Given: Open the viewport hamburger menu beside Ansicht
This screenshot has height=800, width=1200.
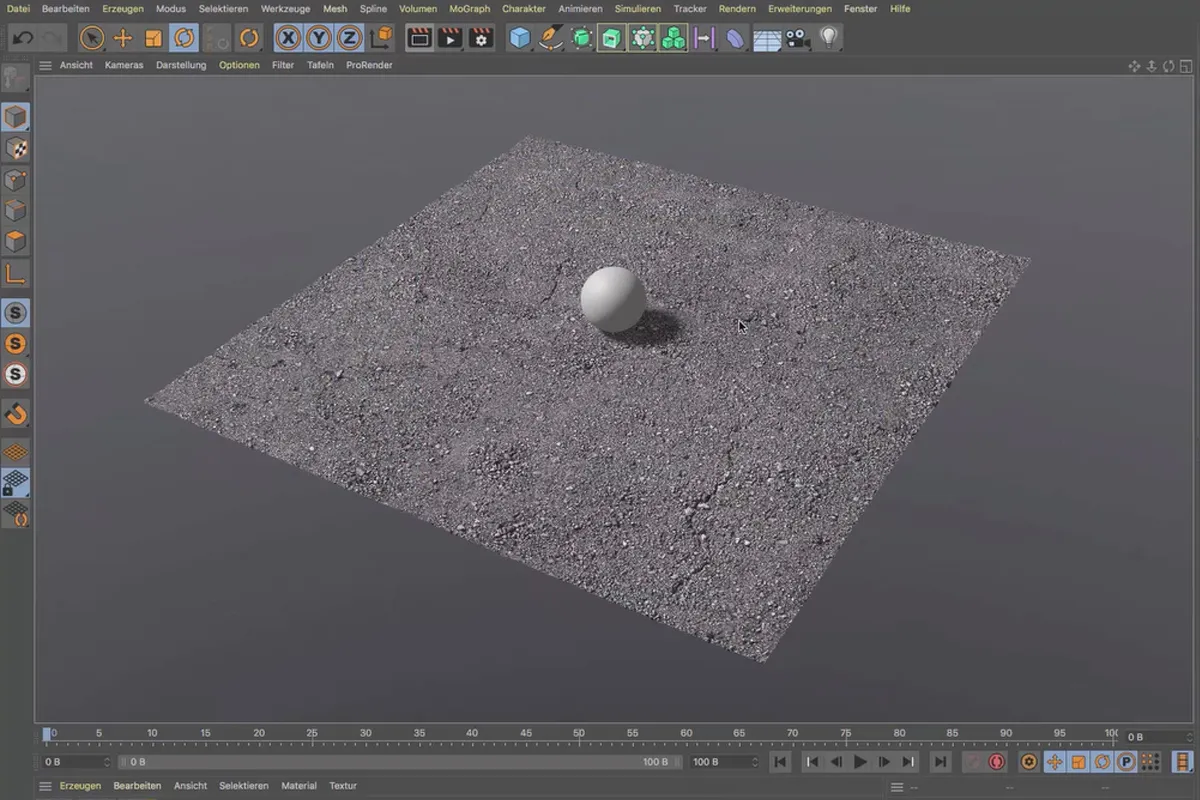Looking at the screenshot, I should pos(45,65).
